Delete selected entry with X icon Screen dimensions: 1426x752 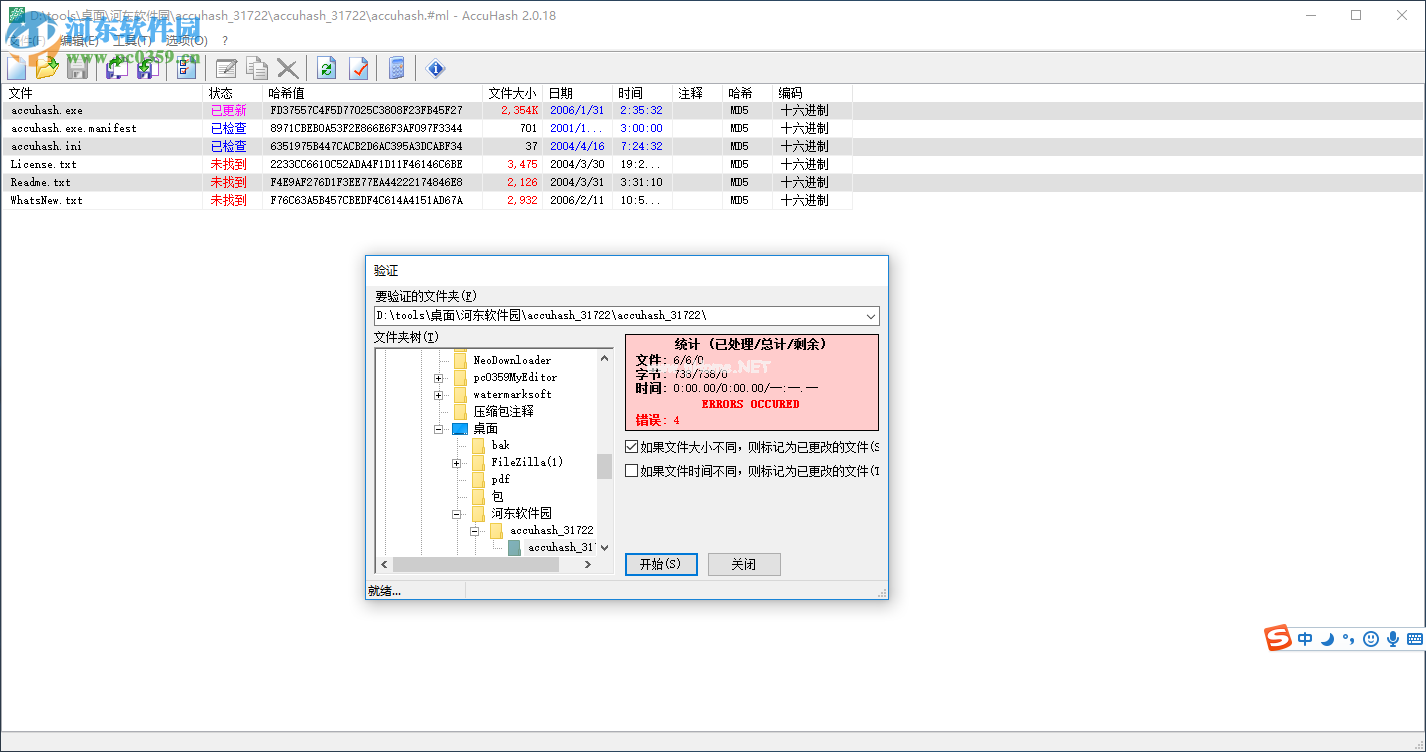tap(288, 68)
